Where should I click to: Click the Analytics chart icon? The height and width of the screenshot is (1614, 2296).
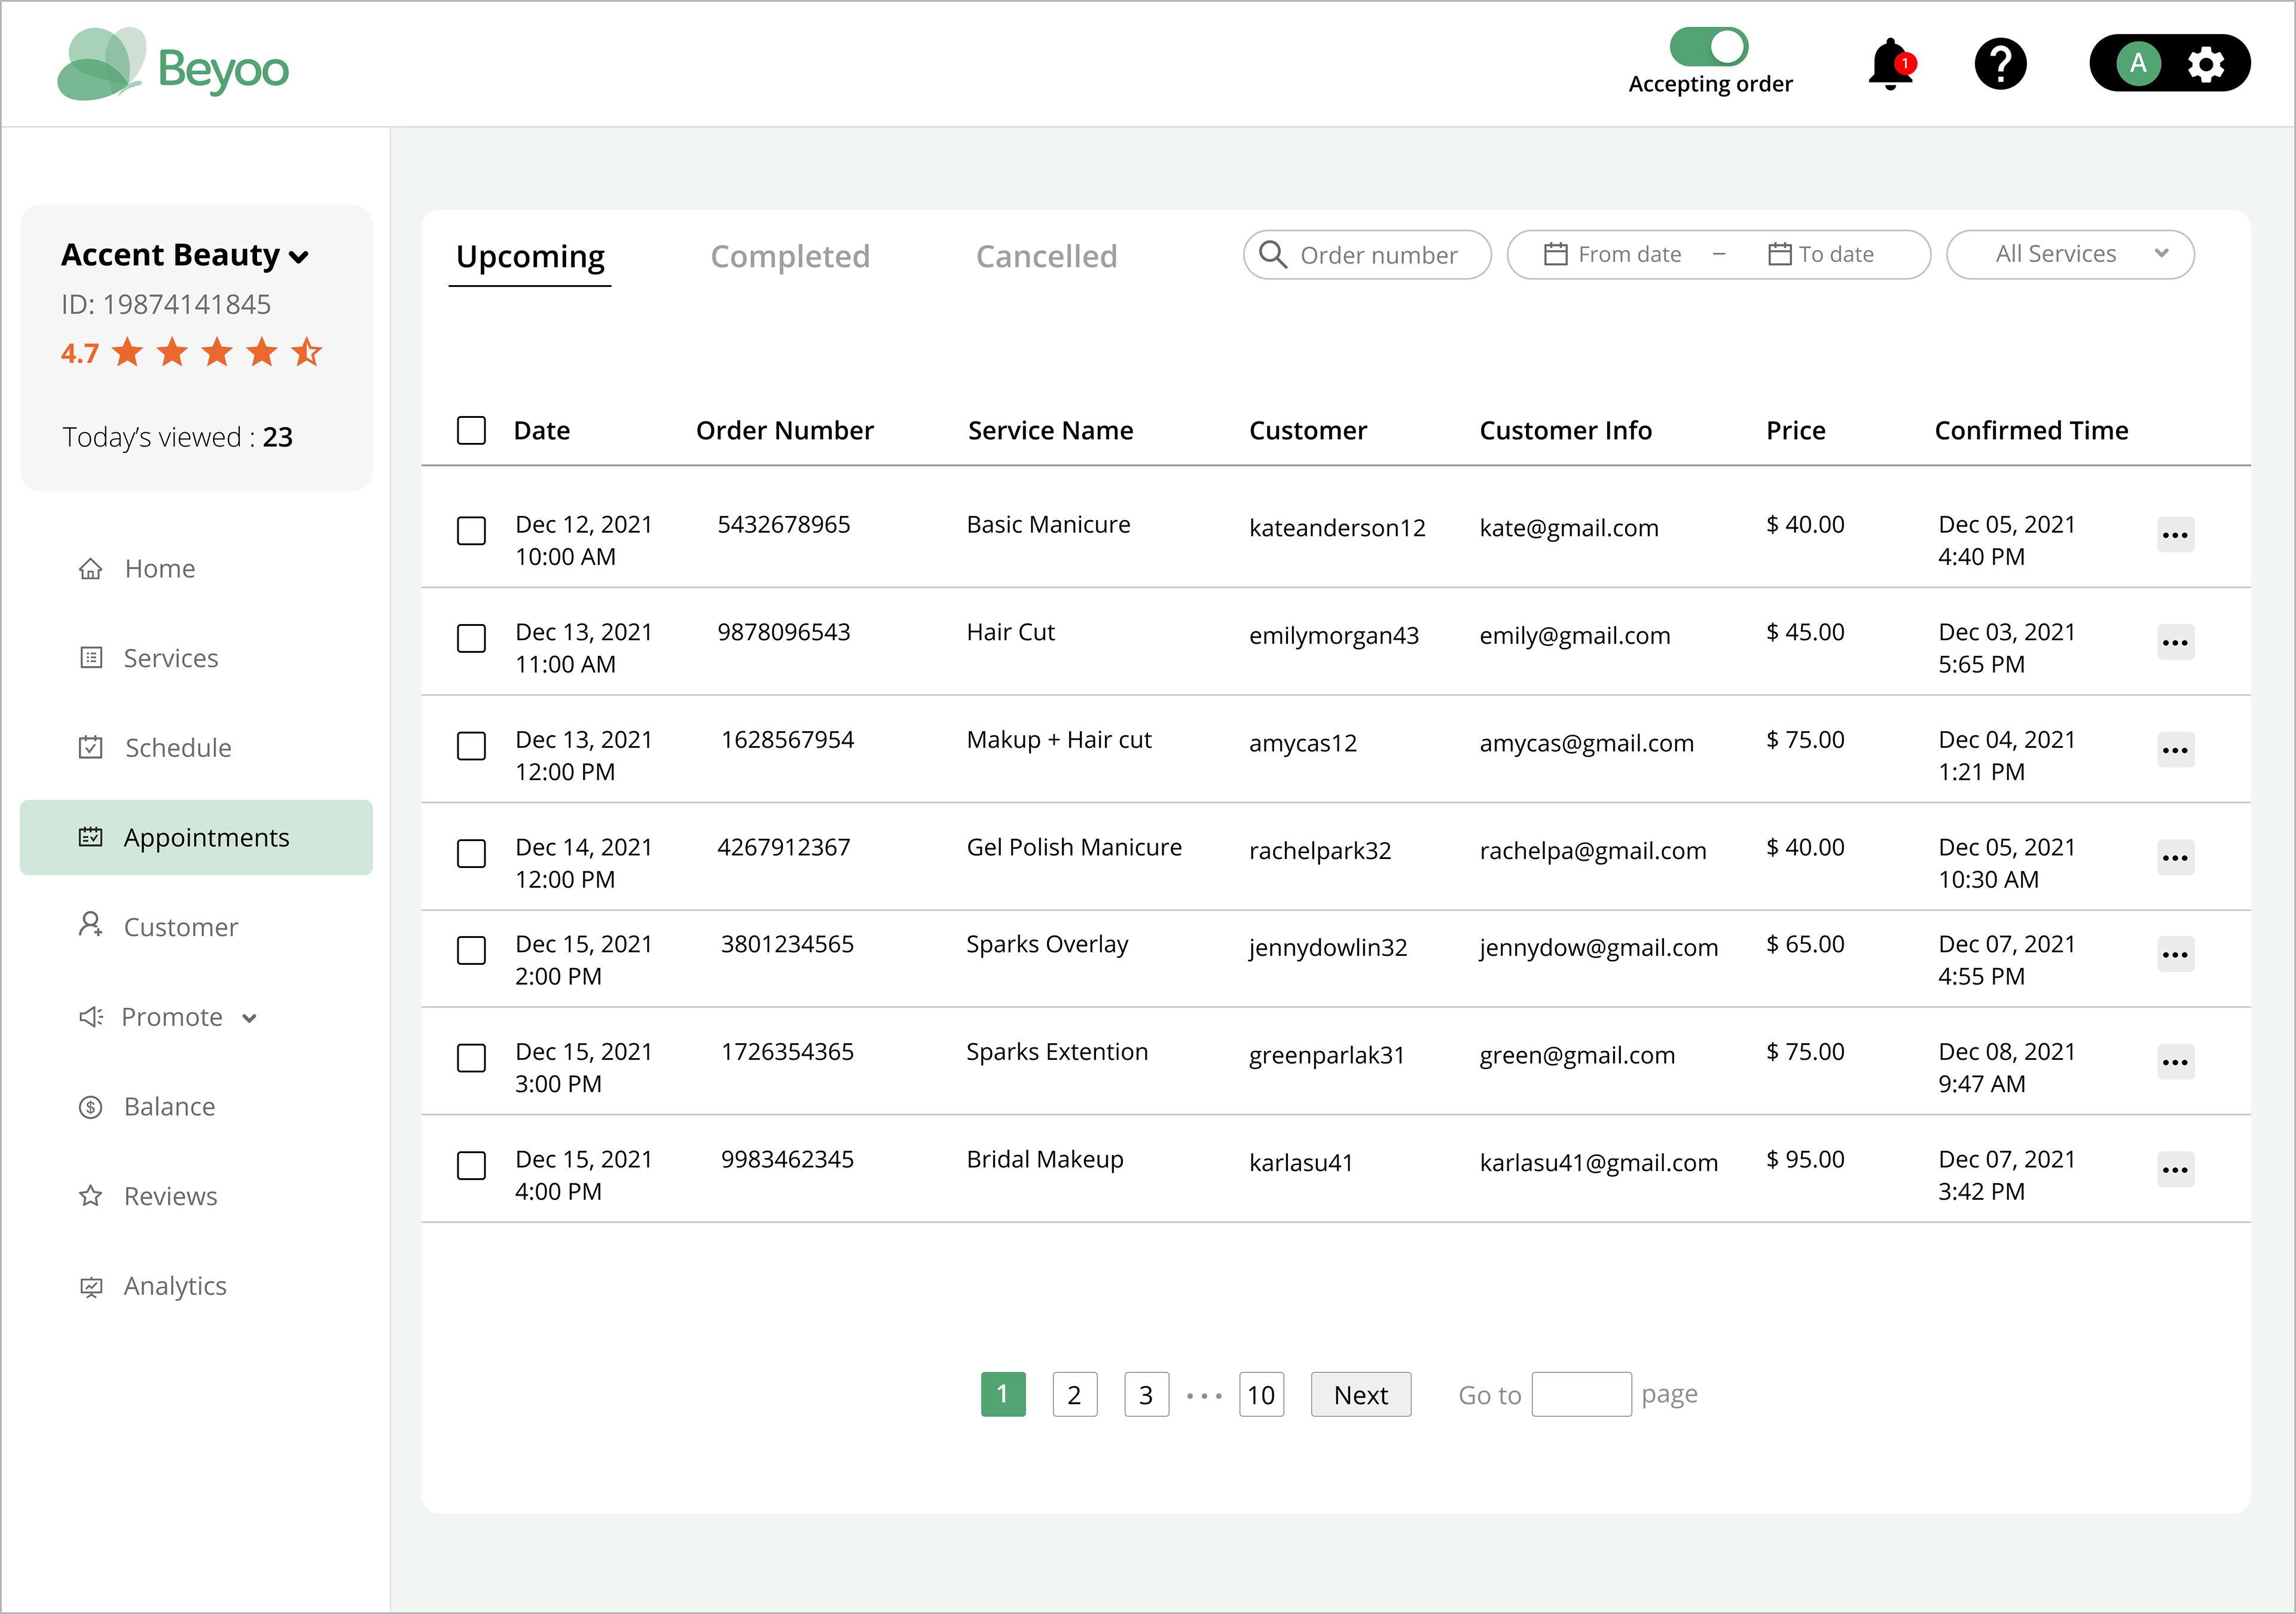coord(91,1287)
